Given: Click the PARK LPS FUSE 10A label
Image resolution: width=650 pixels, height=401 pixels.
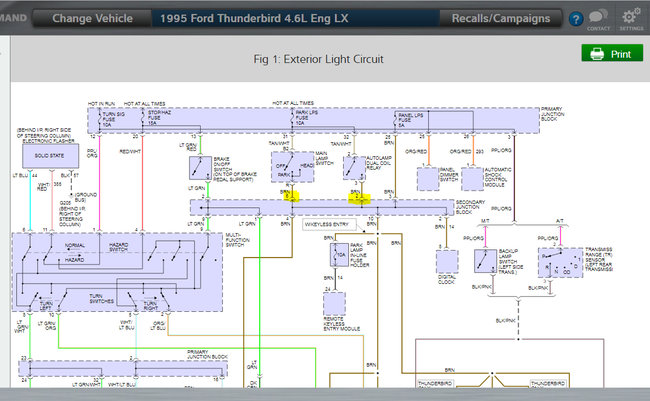Looking at the screenshot, I should [306, 118].
